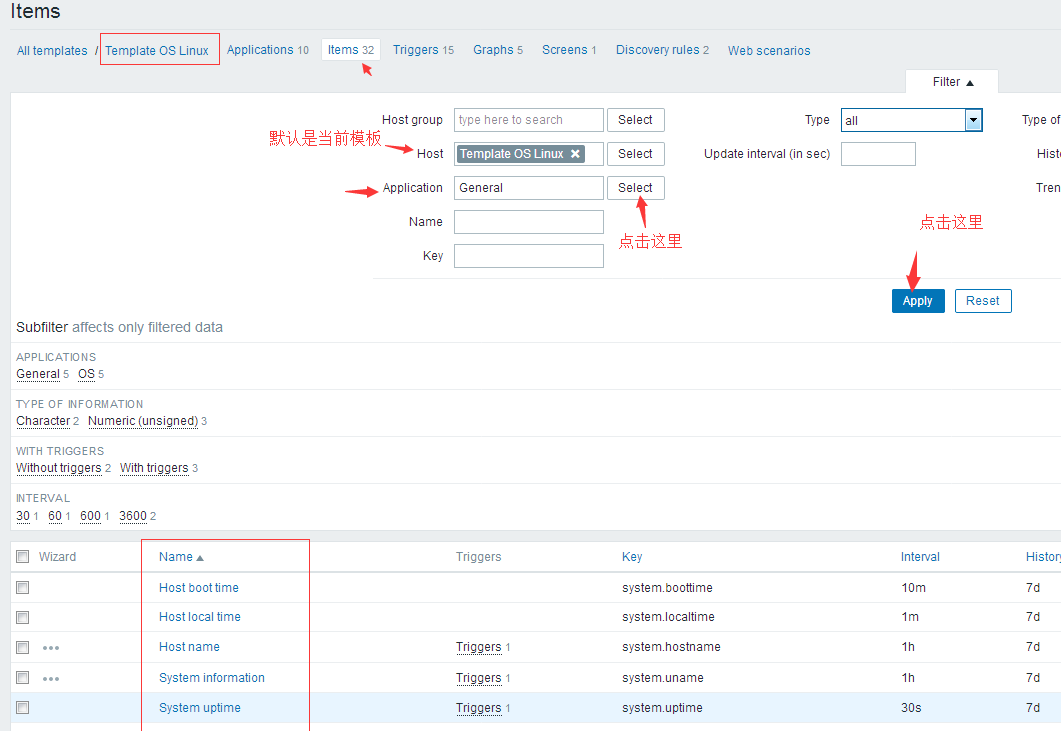The height and width of the screenshot is (731, 1061).
Task: Sort items by Name column header
Action: 176,557
